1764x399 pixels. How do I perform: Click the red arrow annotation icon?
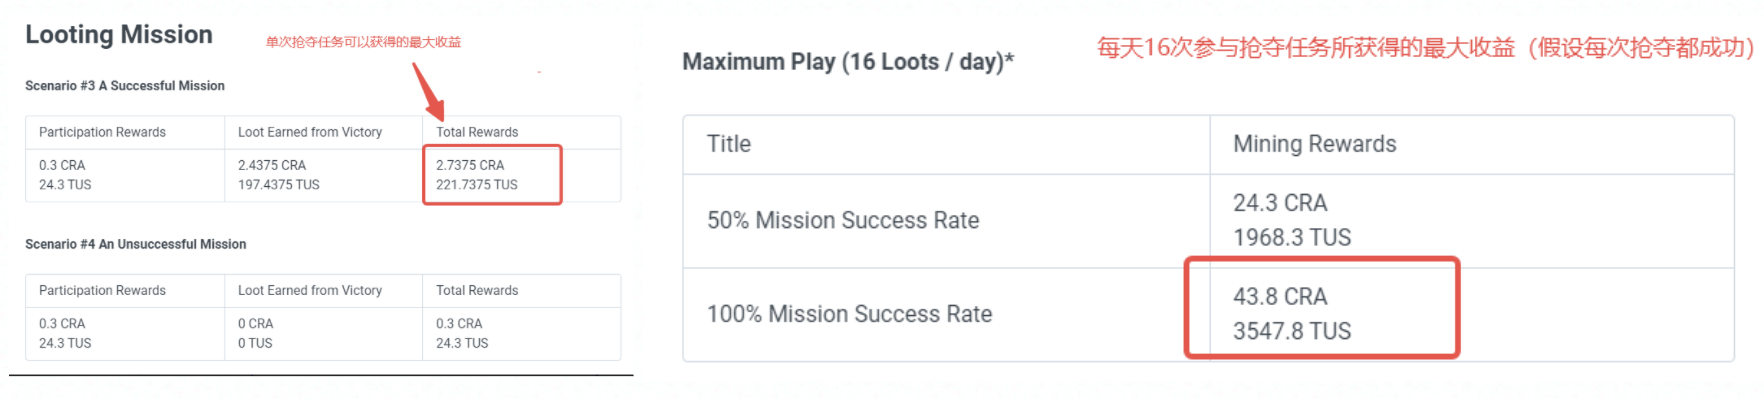(428, 91)
